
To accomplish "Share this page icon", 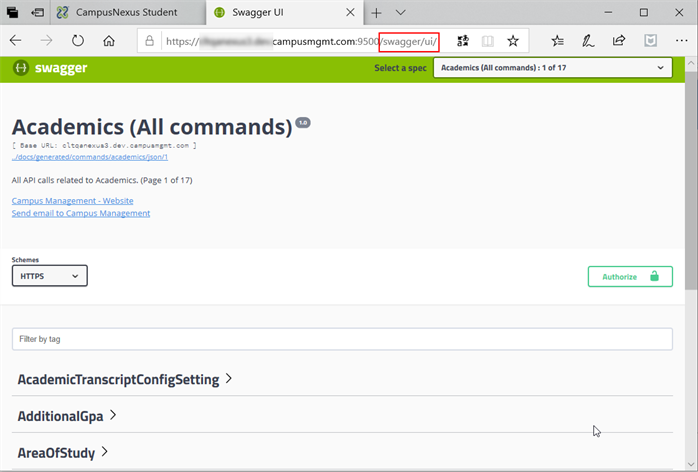I will [619, 41].
